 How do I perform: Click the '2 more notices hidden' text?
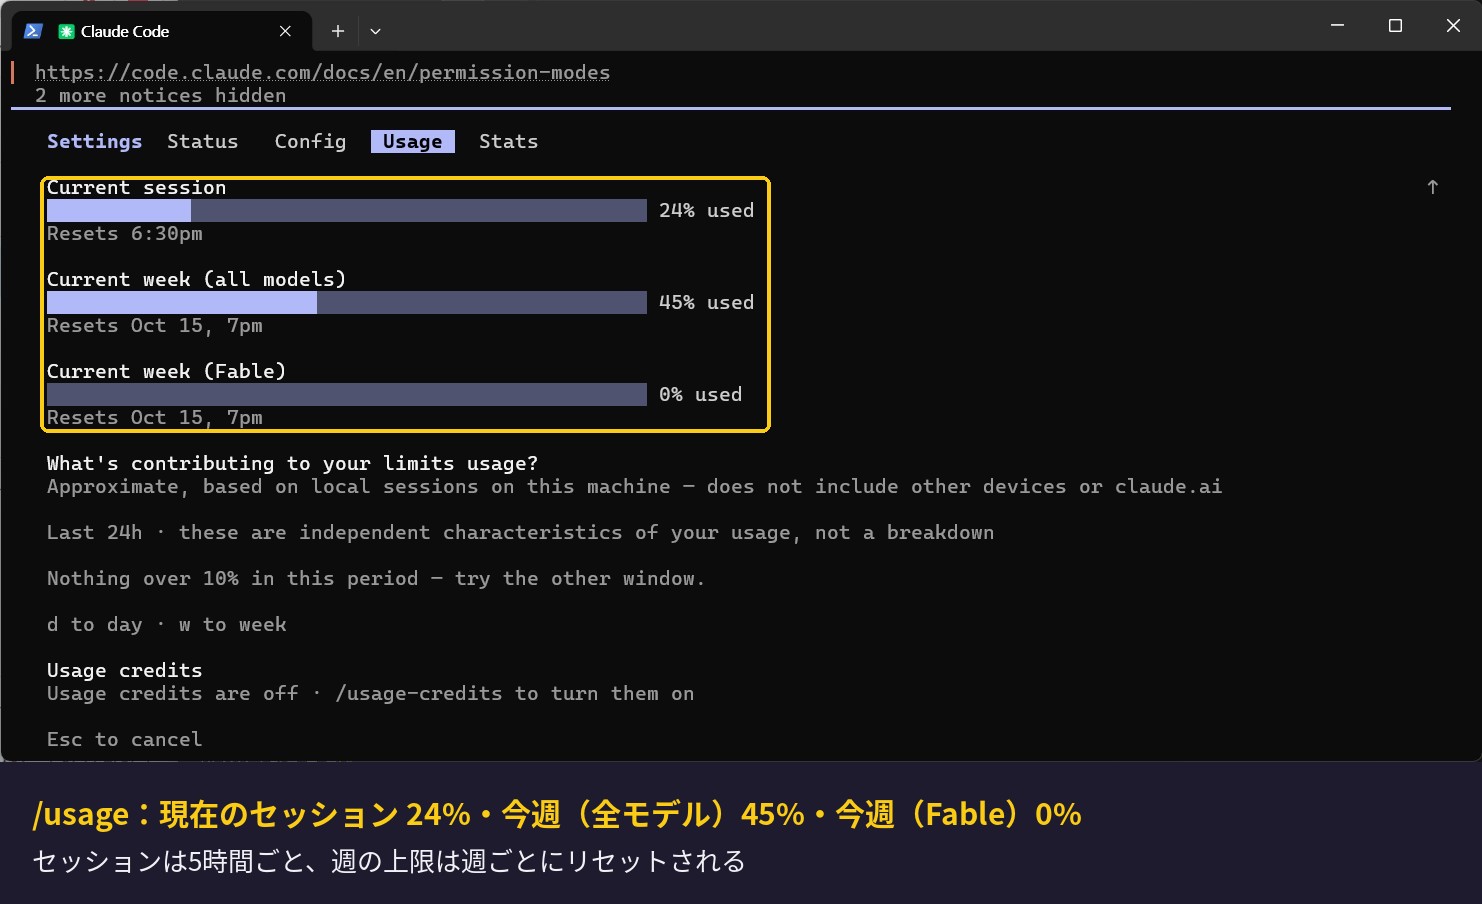[160, 95]
